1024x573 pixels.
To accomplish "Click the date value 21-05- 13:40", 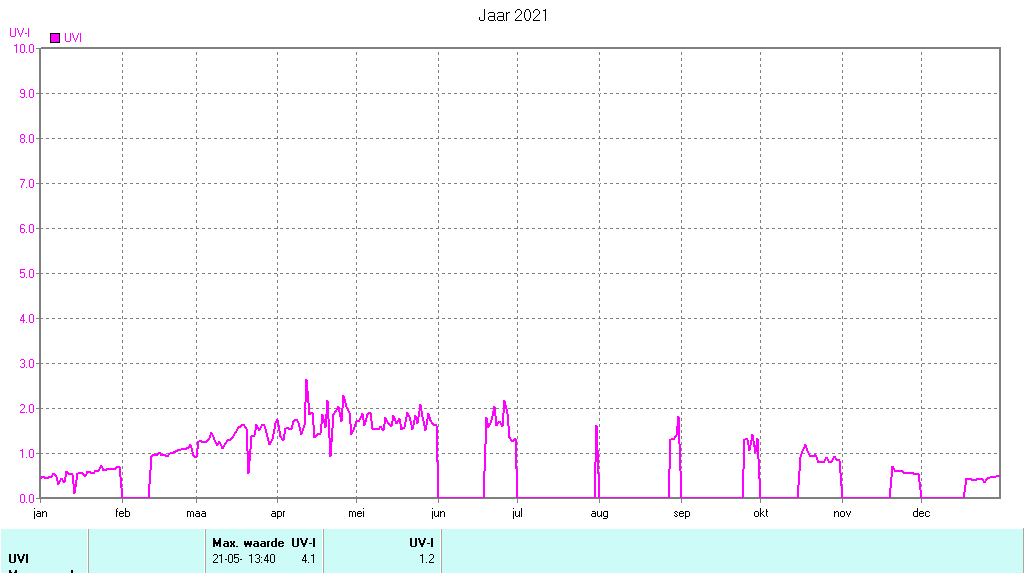I will pyautogui.click(x=244, y=559).
